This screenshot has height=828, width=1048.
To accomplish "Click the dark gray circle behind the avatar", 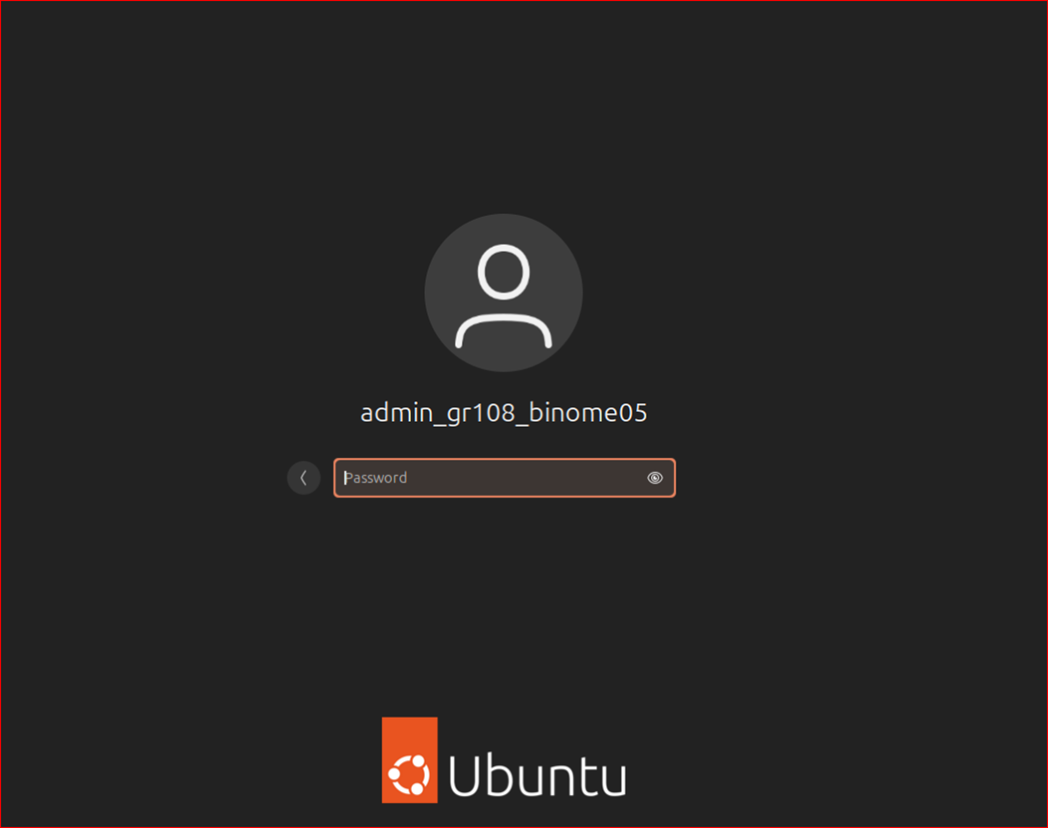I will point(503,293).
